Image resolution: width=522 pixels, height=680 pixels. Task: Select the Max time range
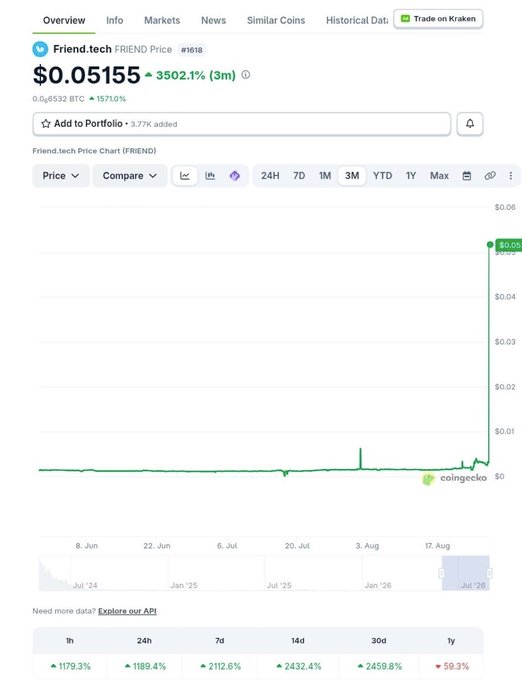[439, 176]
